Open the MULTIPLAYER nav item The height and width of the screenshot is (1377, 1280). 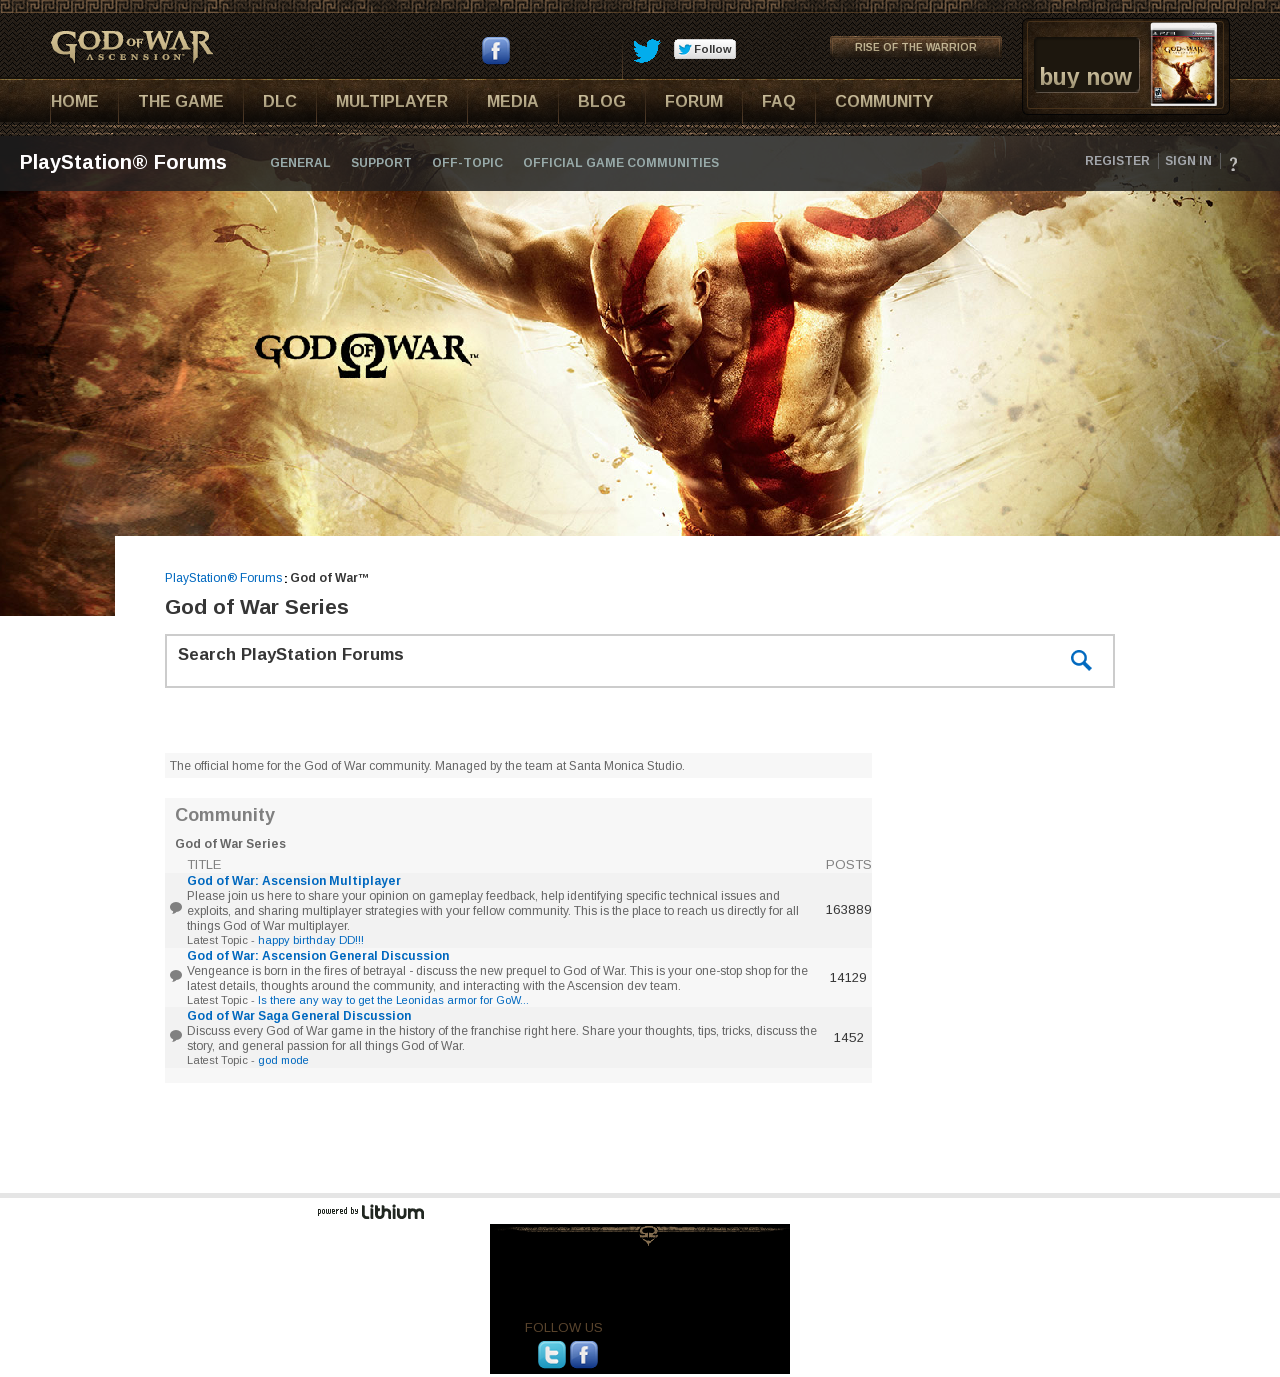coord(392,102)
